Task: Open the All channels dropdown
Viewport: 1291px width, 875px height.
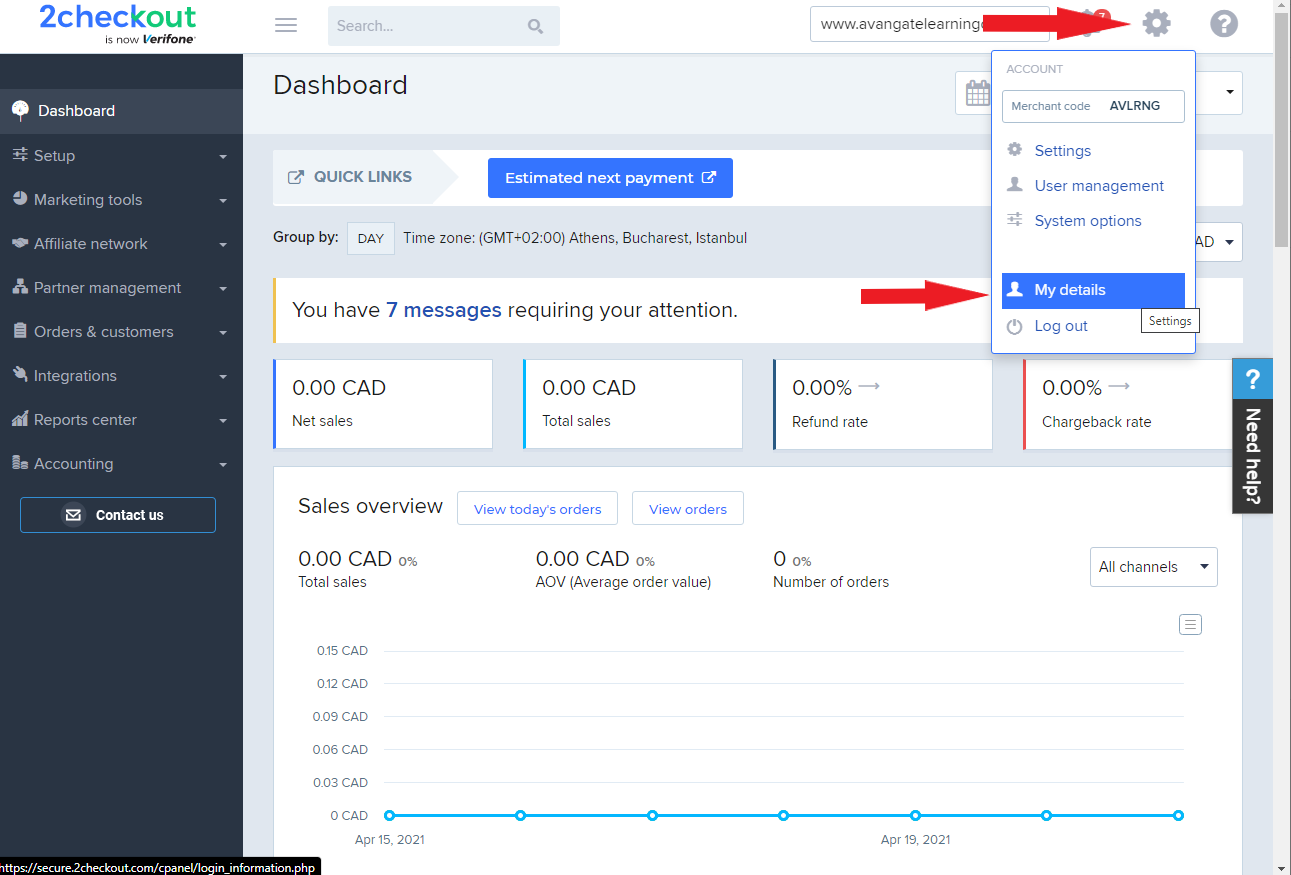Action: 1153,567
